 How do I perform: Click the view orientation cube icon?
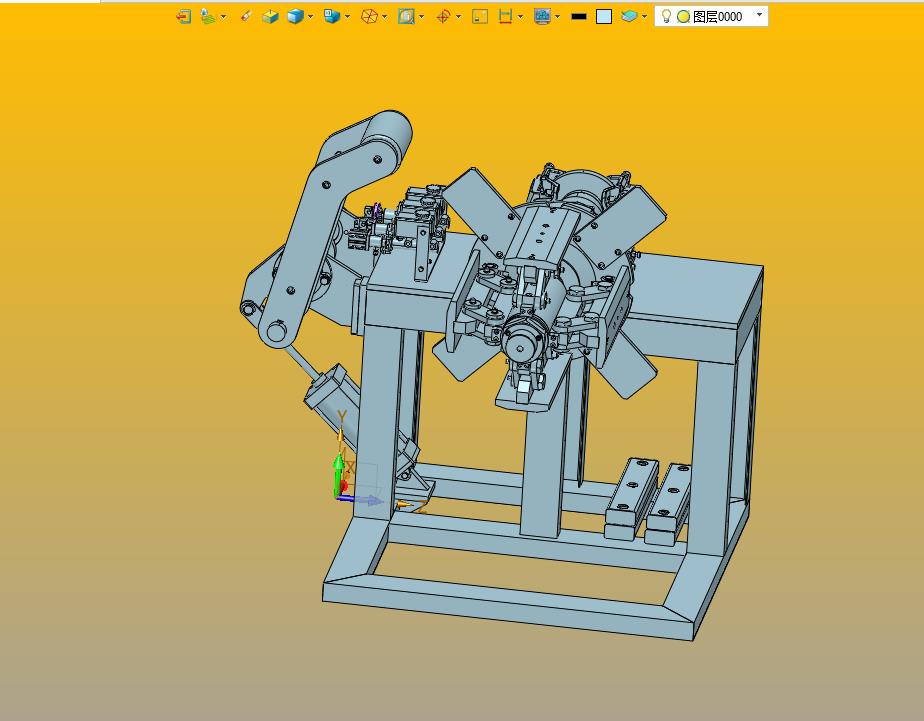(332, 16)
